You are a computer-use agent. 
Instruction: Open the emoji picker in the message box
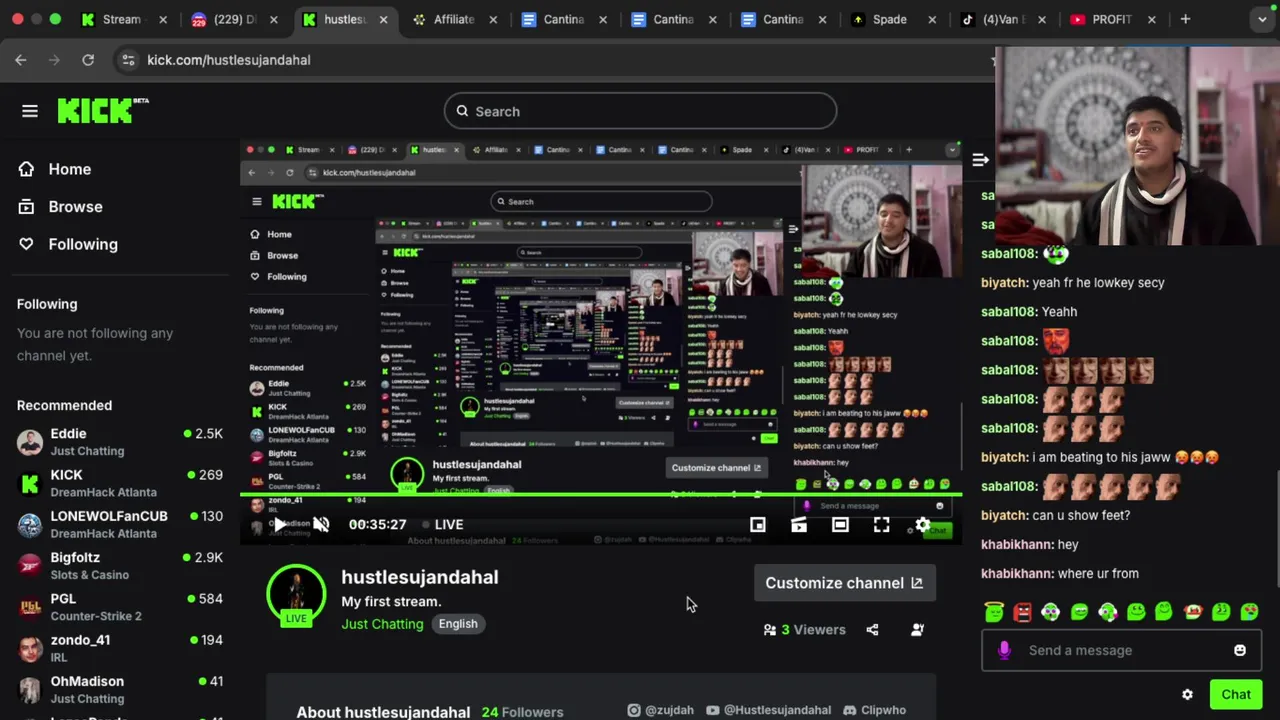[1240, 650]
